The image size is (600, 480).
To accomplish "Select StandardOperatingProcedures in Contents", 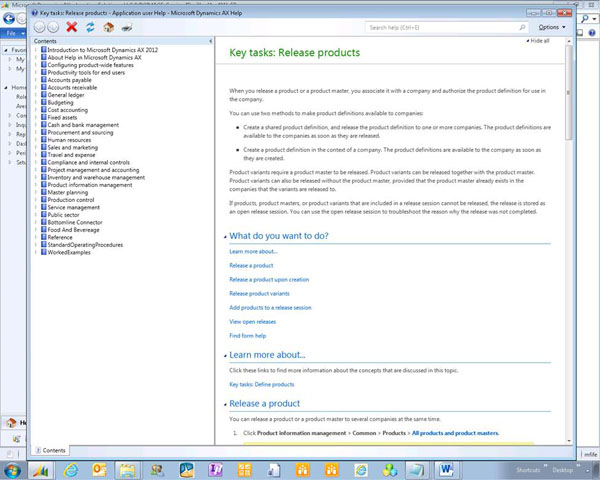I will pyautogui.click(x=85, y=245).
